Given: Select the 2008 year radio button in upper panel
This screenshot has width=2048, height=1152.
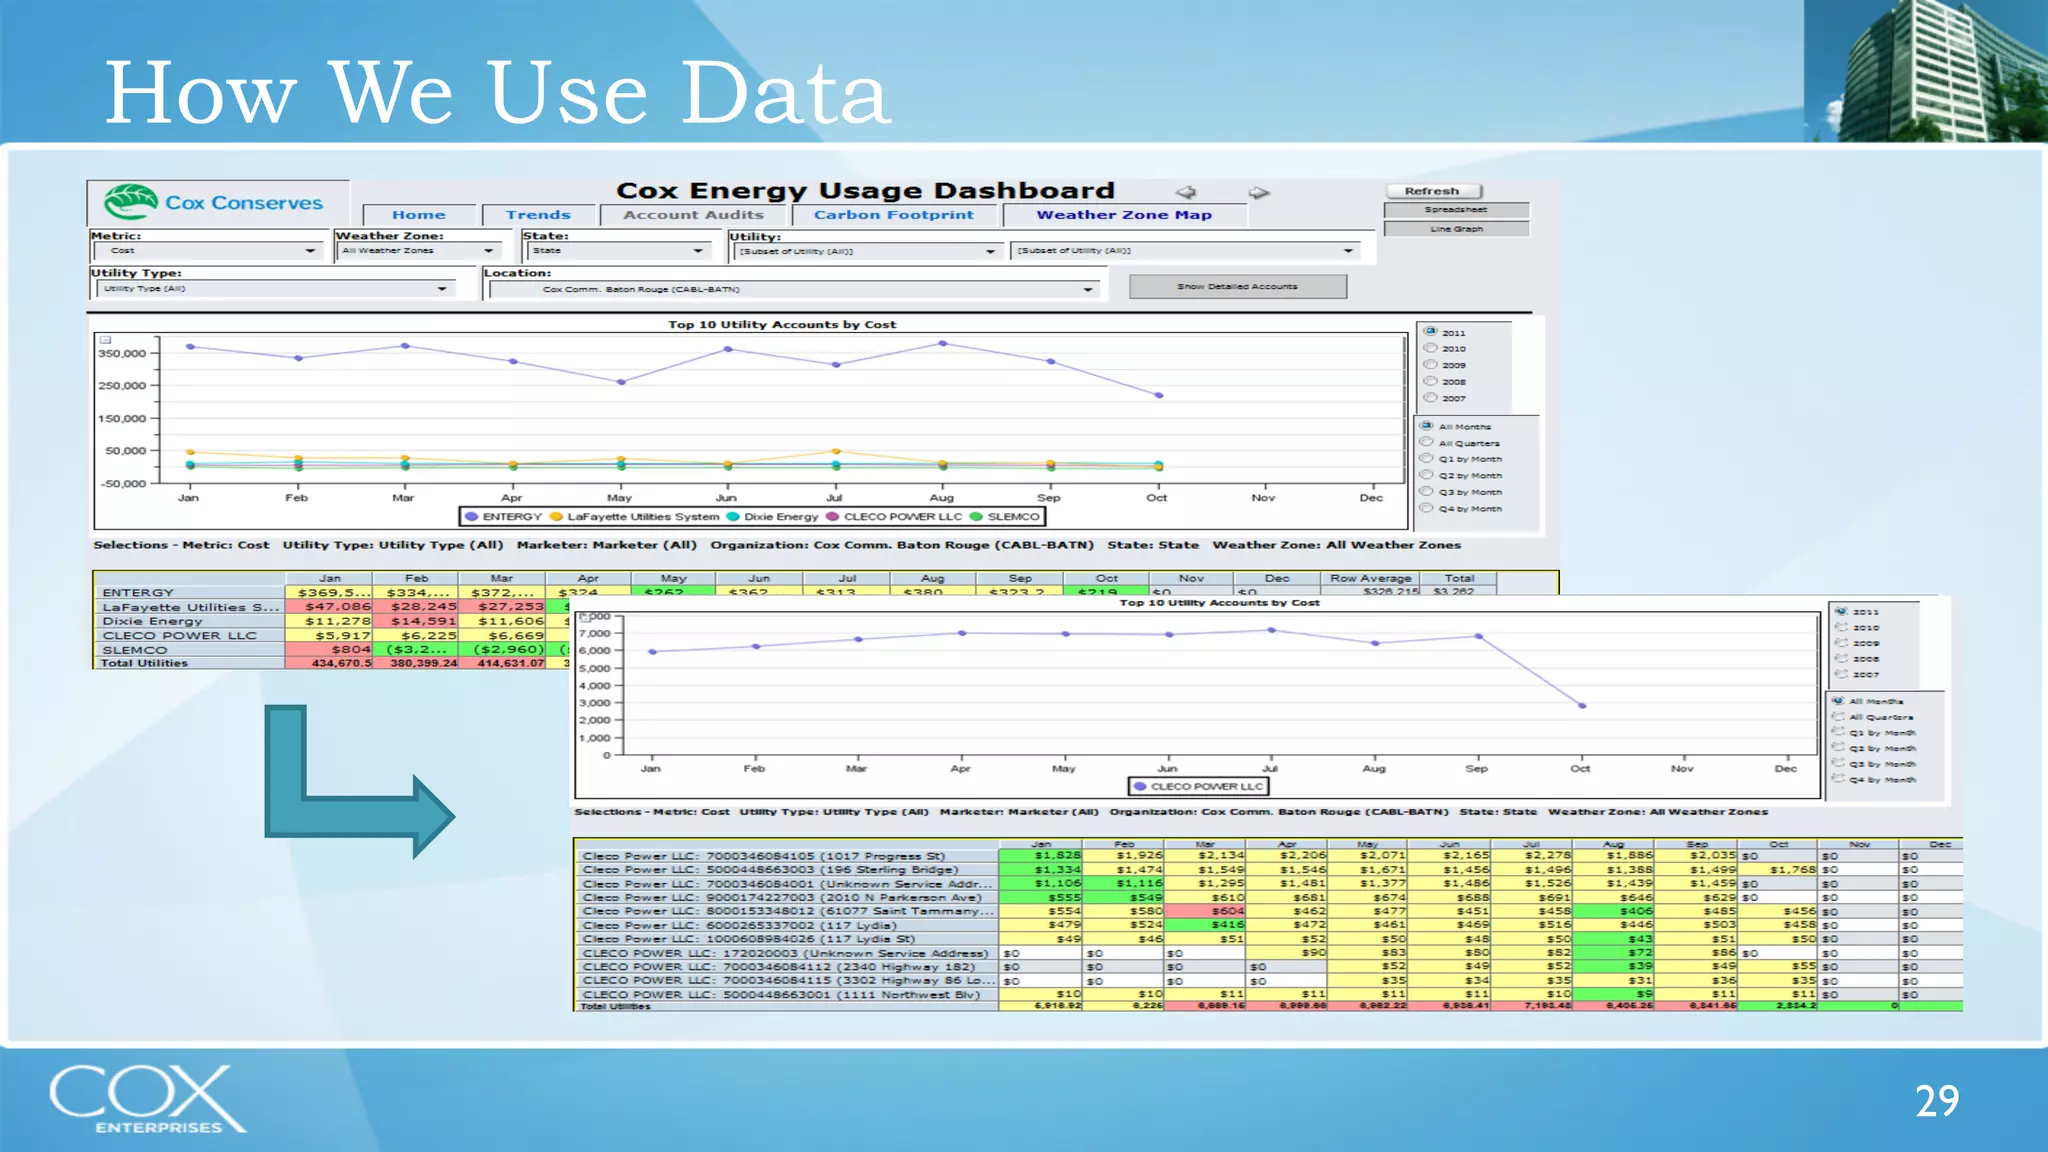Looking at the screenshot, I should pos(1430,381).
